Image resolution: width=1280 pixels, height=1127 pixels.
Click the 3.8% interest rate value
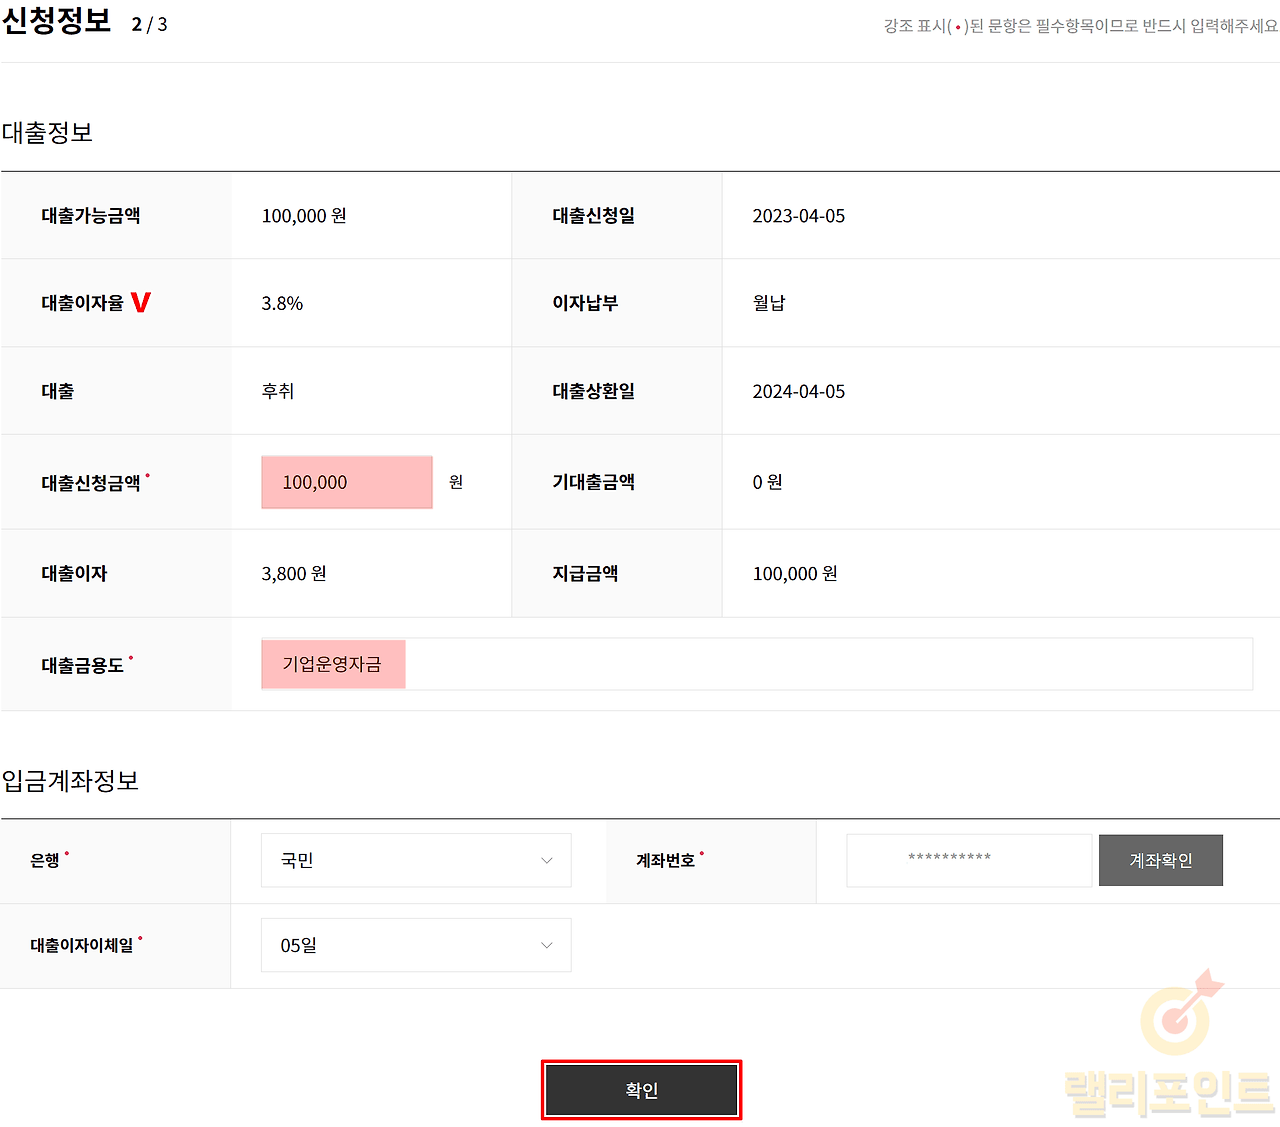tap(282, 303)
